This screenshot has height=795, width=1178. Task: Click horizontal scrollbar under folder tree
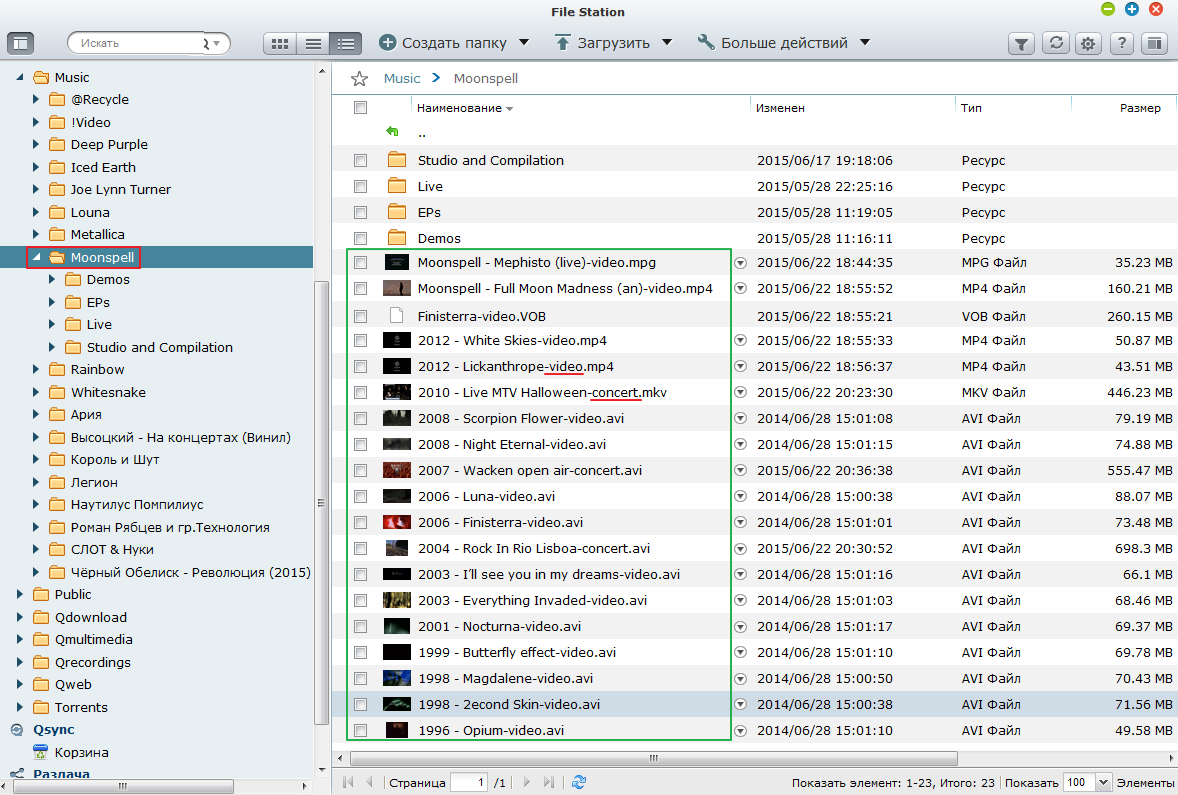click(123, 786)
